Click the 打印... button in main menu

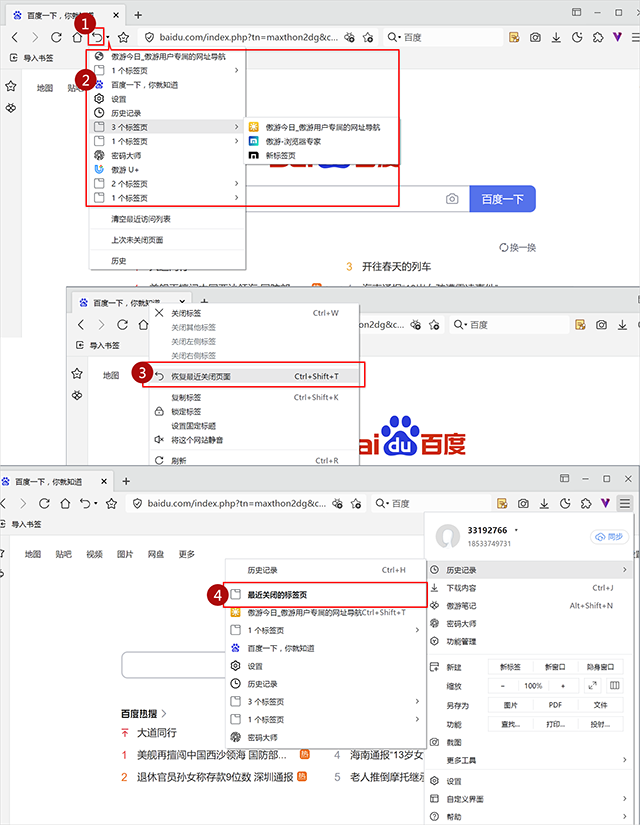tap(555, 724)
